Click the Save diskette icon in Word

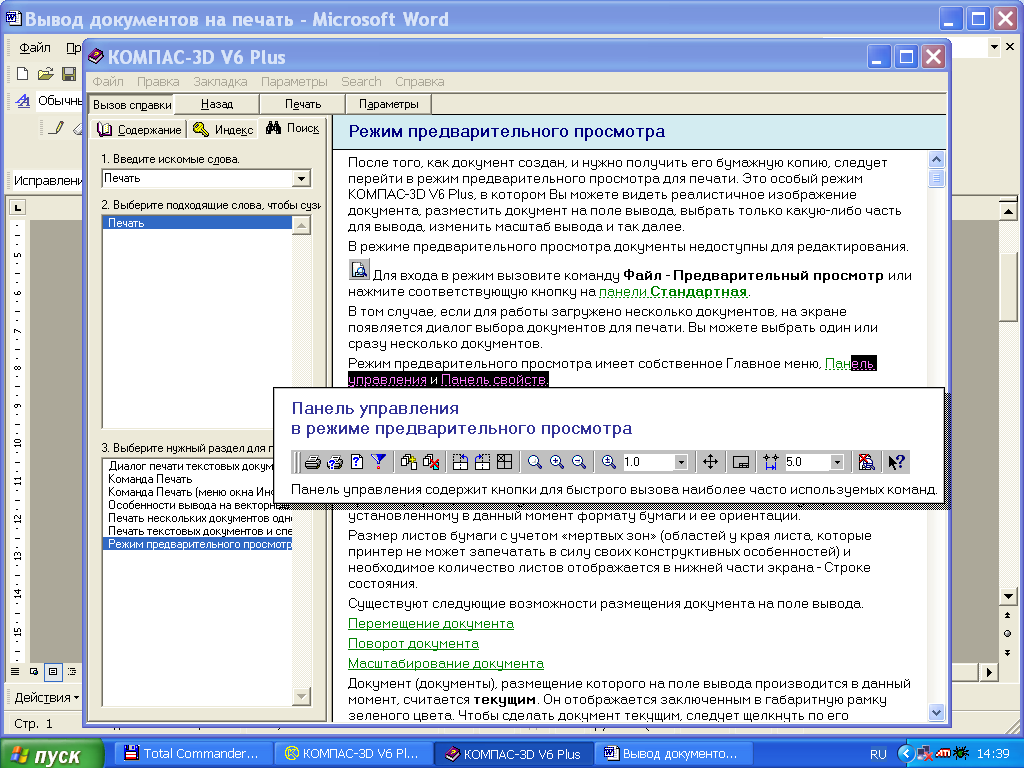(x=69, y=74)
